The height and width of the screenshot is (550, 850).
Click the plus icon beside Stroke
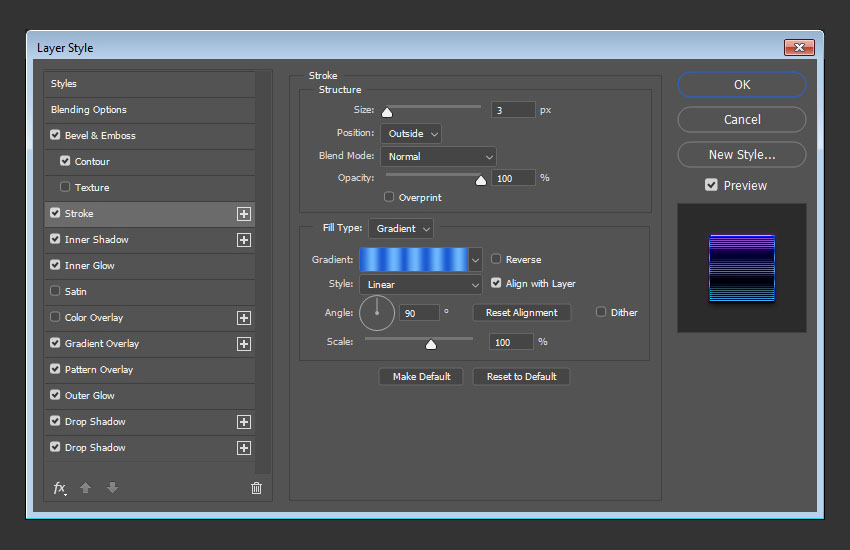243,214
